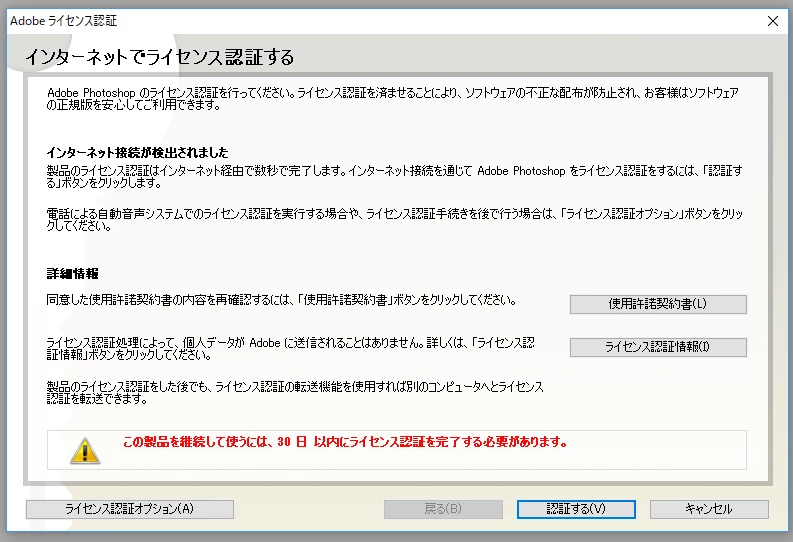The width and height of the screenshot is (793, 542).
Task: Select heading インターネットでライセンス認証する
Action: click(160, 57)
